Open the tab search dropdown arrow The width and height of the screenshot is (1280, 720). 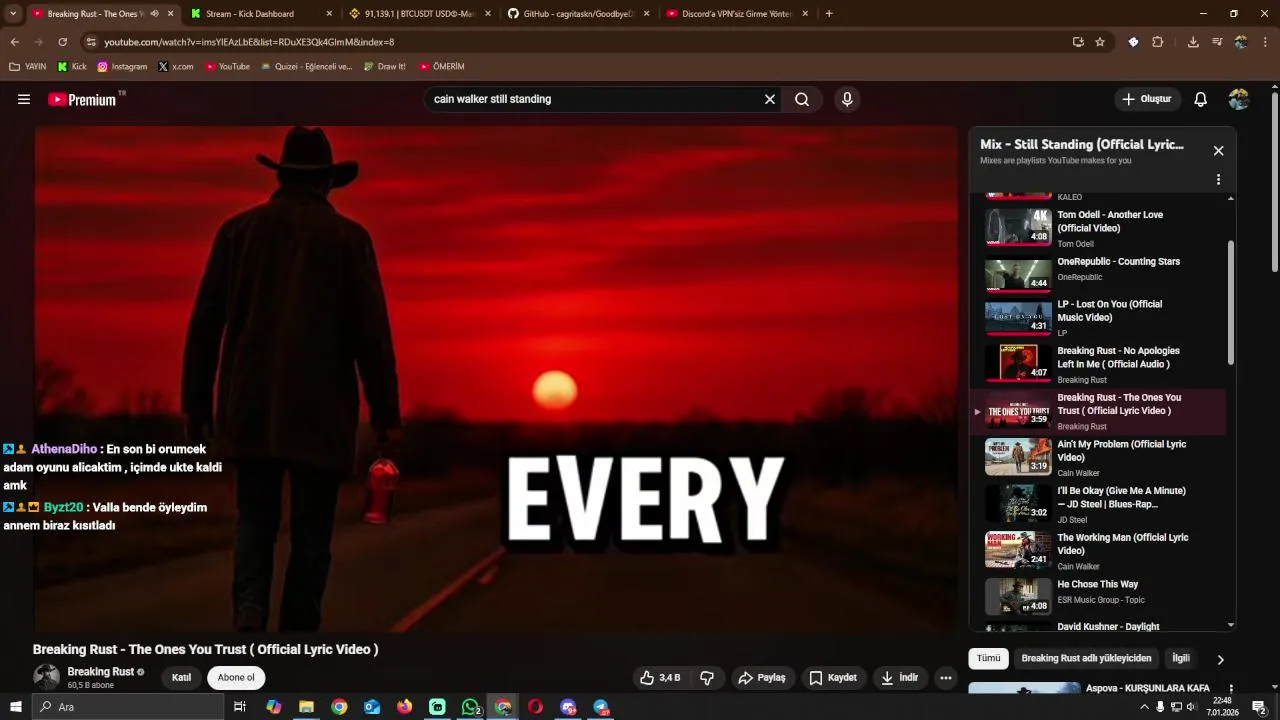click(x=13, y=14)
